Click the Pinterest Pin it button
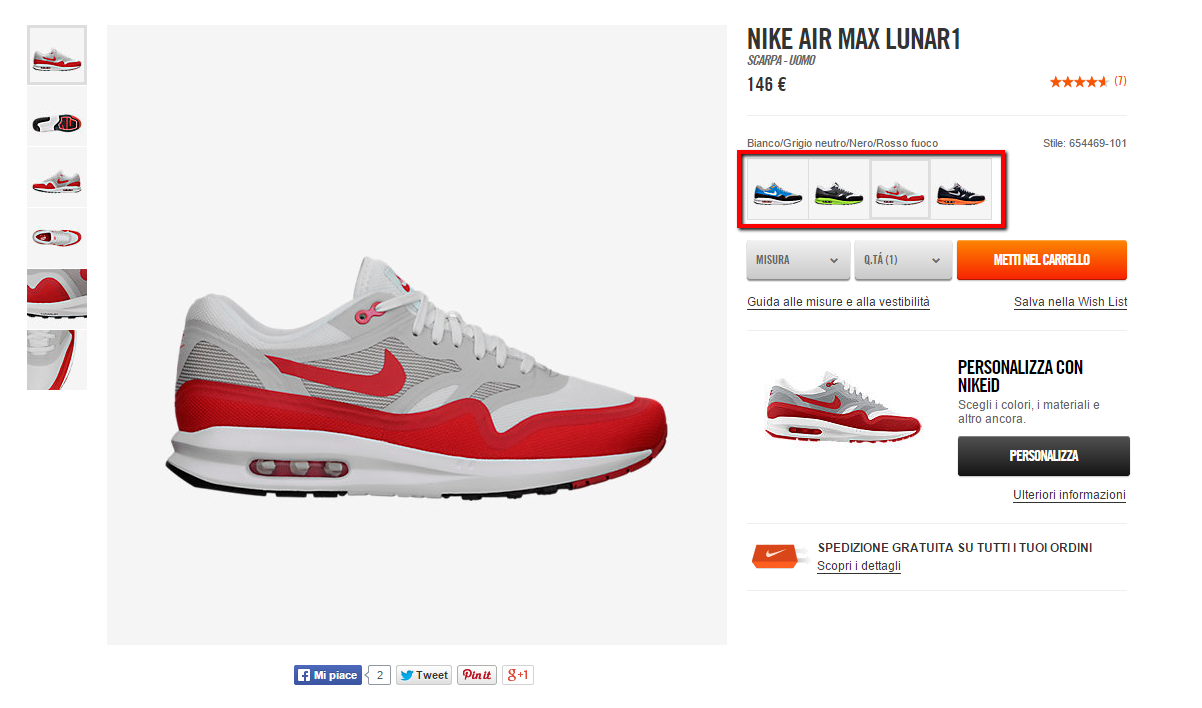This screenshot has width=1202, height=708. pos(477,675)
